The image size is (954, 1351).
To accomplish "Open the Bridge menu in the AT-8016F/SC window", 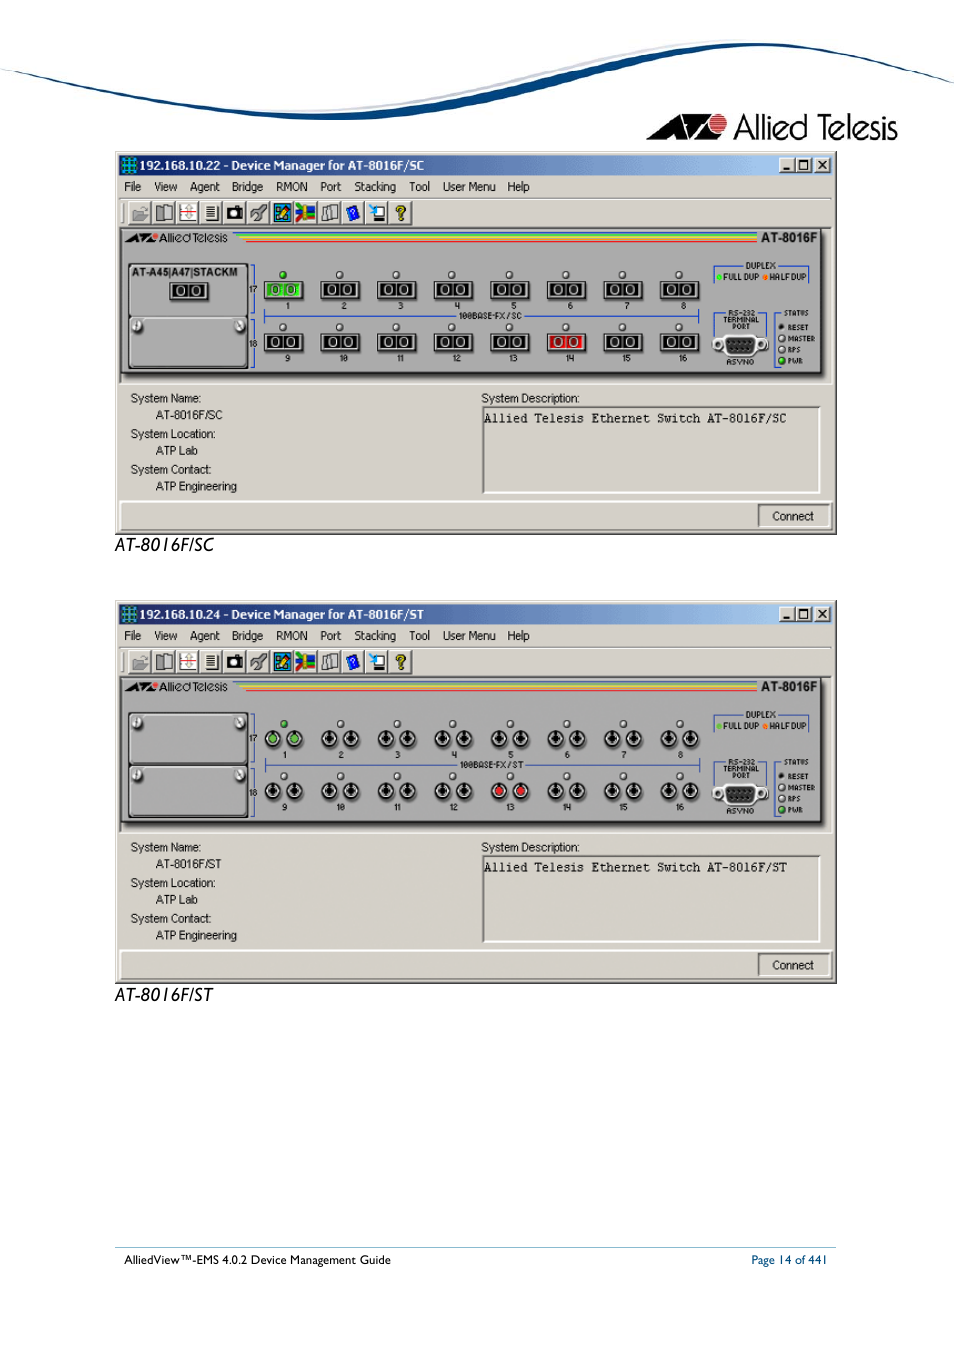I will click(247, 187).
